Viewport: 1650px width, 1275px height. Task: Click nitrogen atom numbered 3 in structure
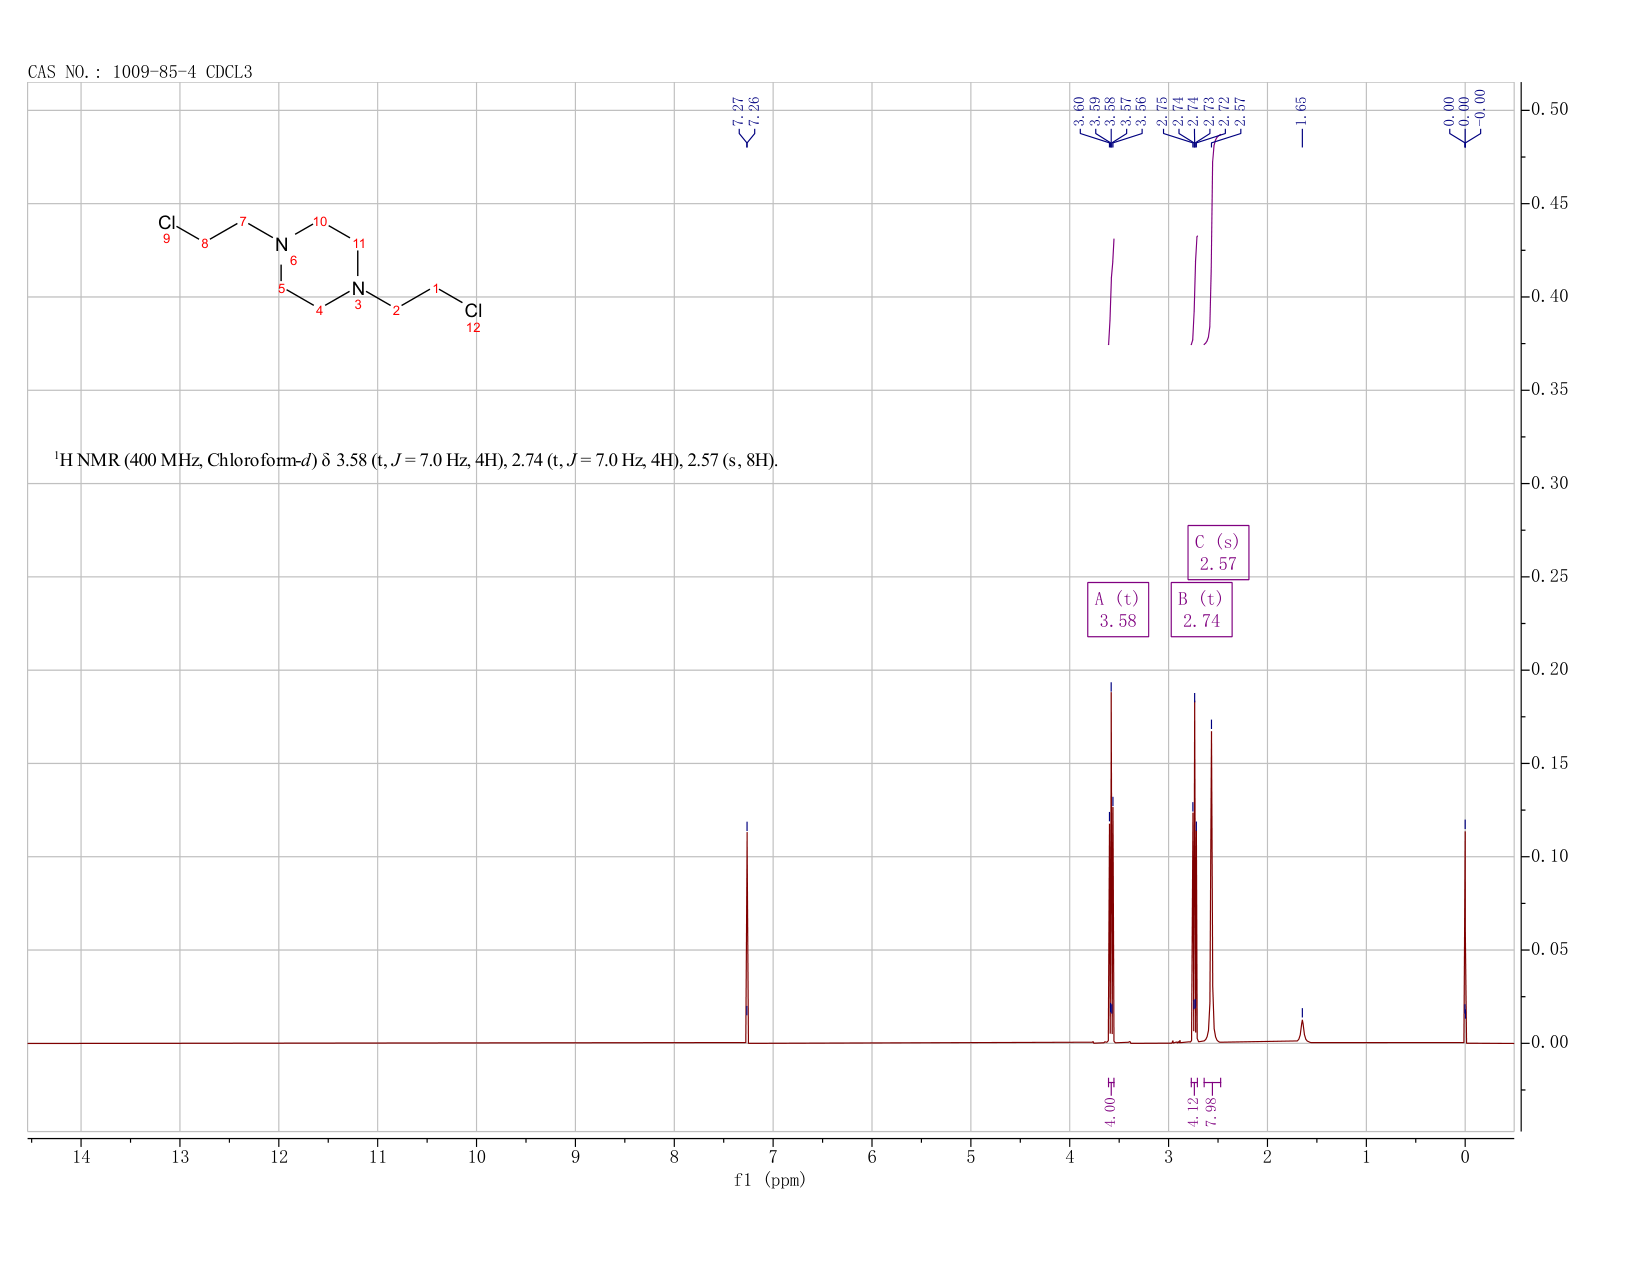(x=358, y=289)
